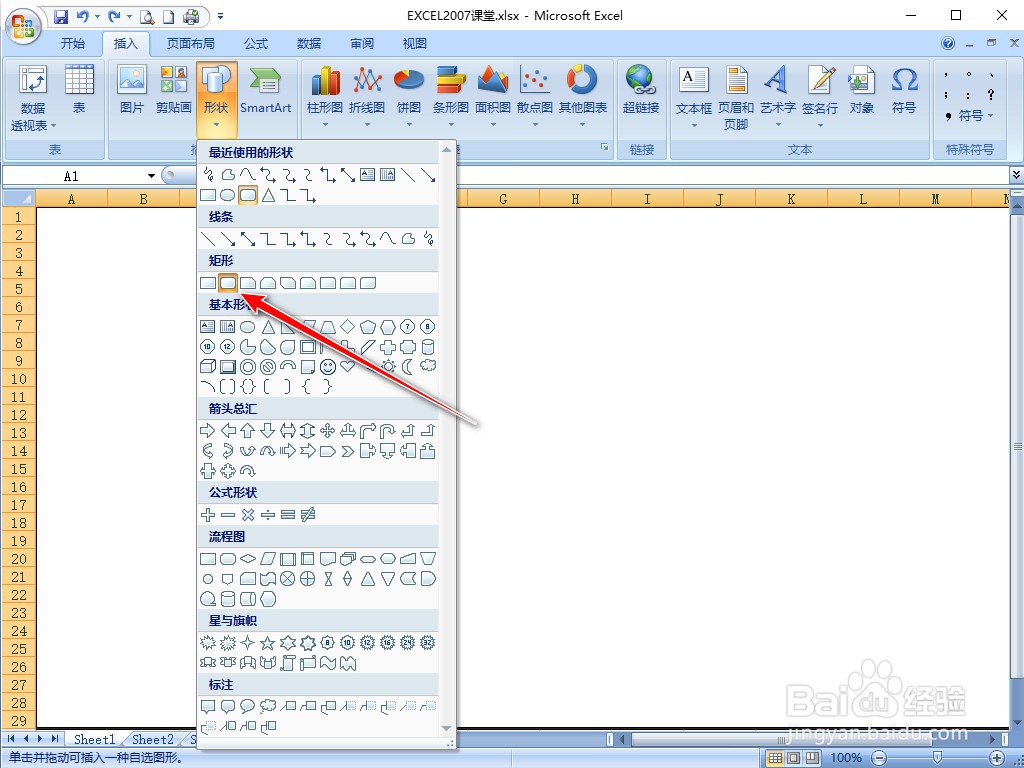
Task: Insert an object with the 对象 button
Action: tap(861, 90)
